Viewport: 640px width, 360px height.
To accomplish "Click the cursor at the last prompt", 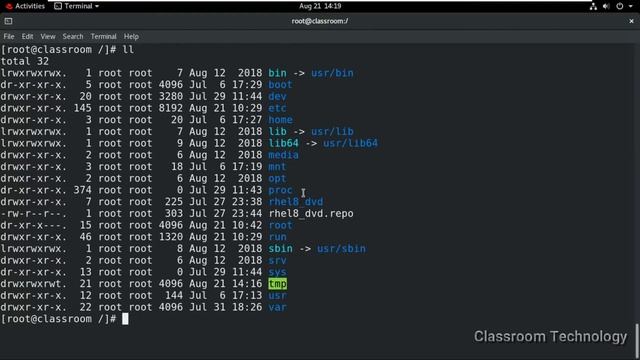I will click(x=125, y=319).
